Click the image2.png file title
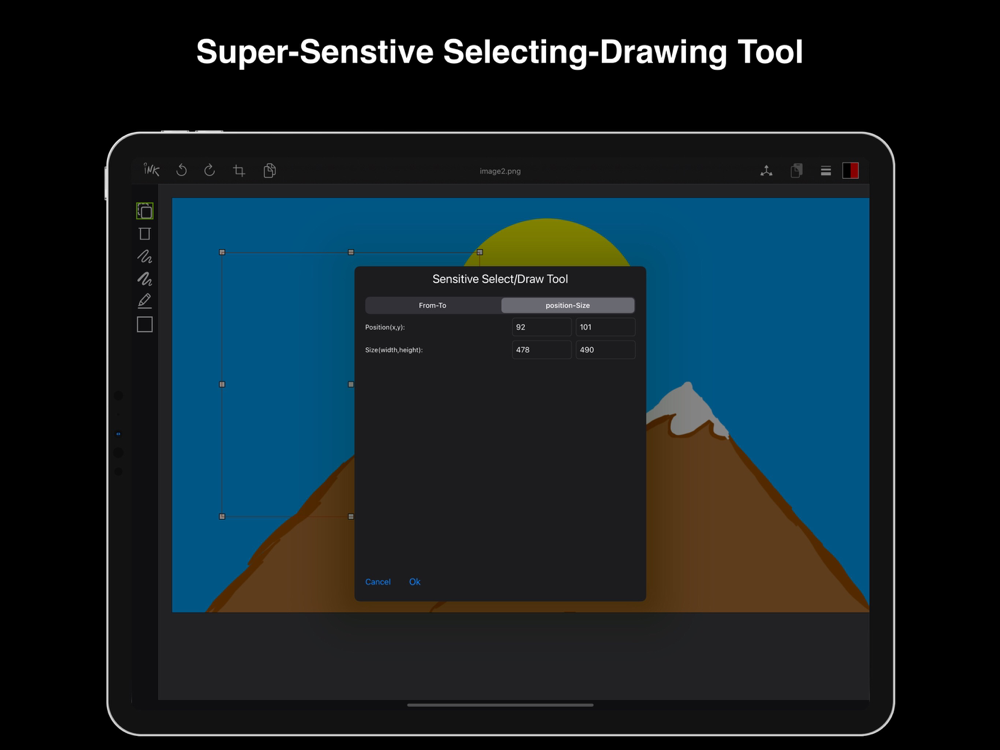The image size is (1000, 750). coord(500,171)
